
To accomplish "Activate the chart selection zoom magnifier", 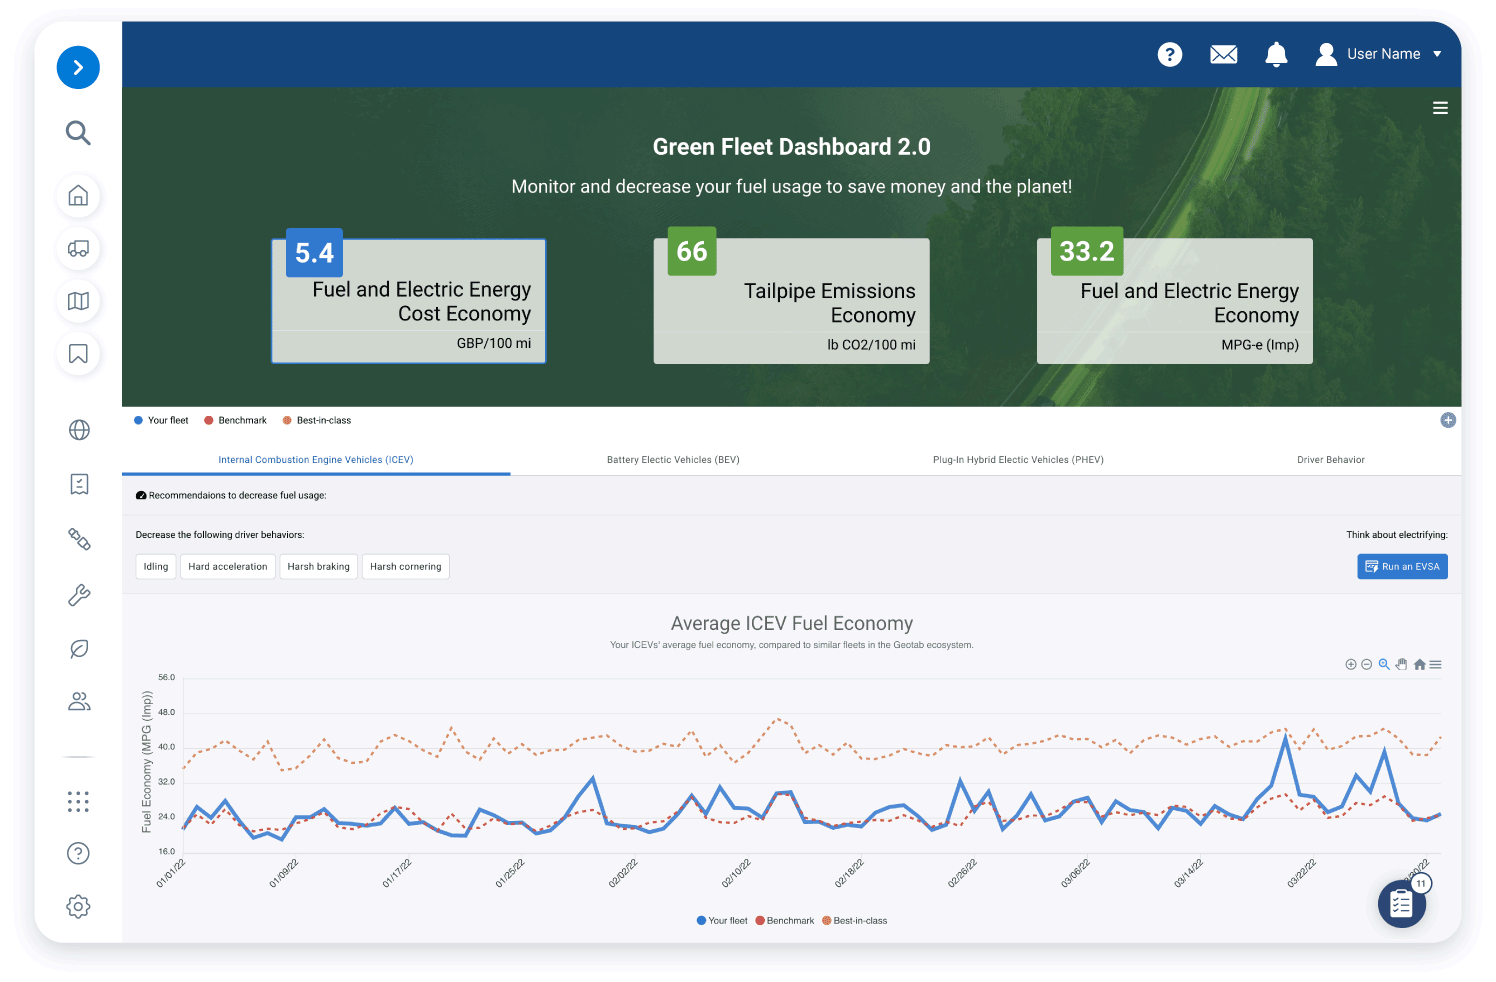I will click(1384, 665).
